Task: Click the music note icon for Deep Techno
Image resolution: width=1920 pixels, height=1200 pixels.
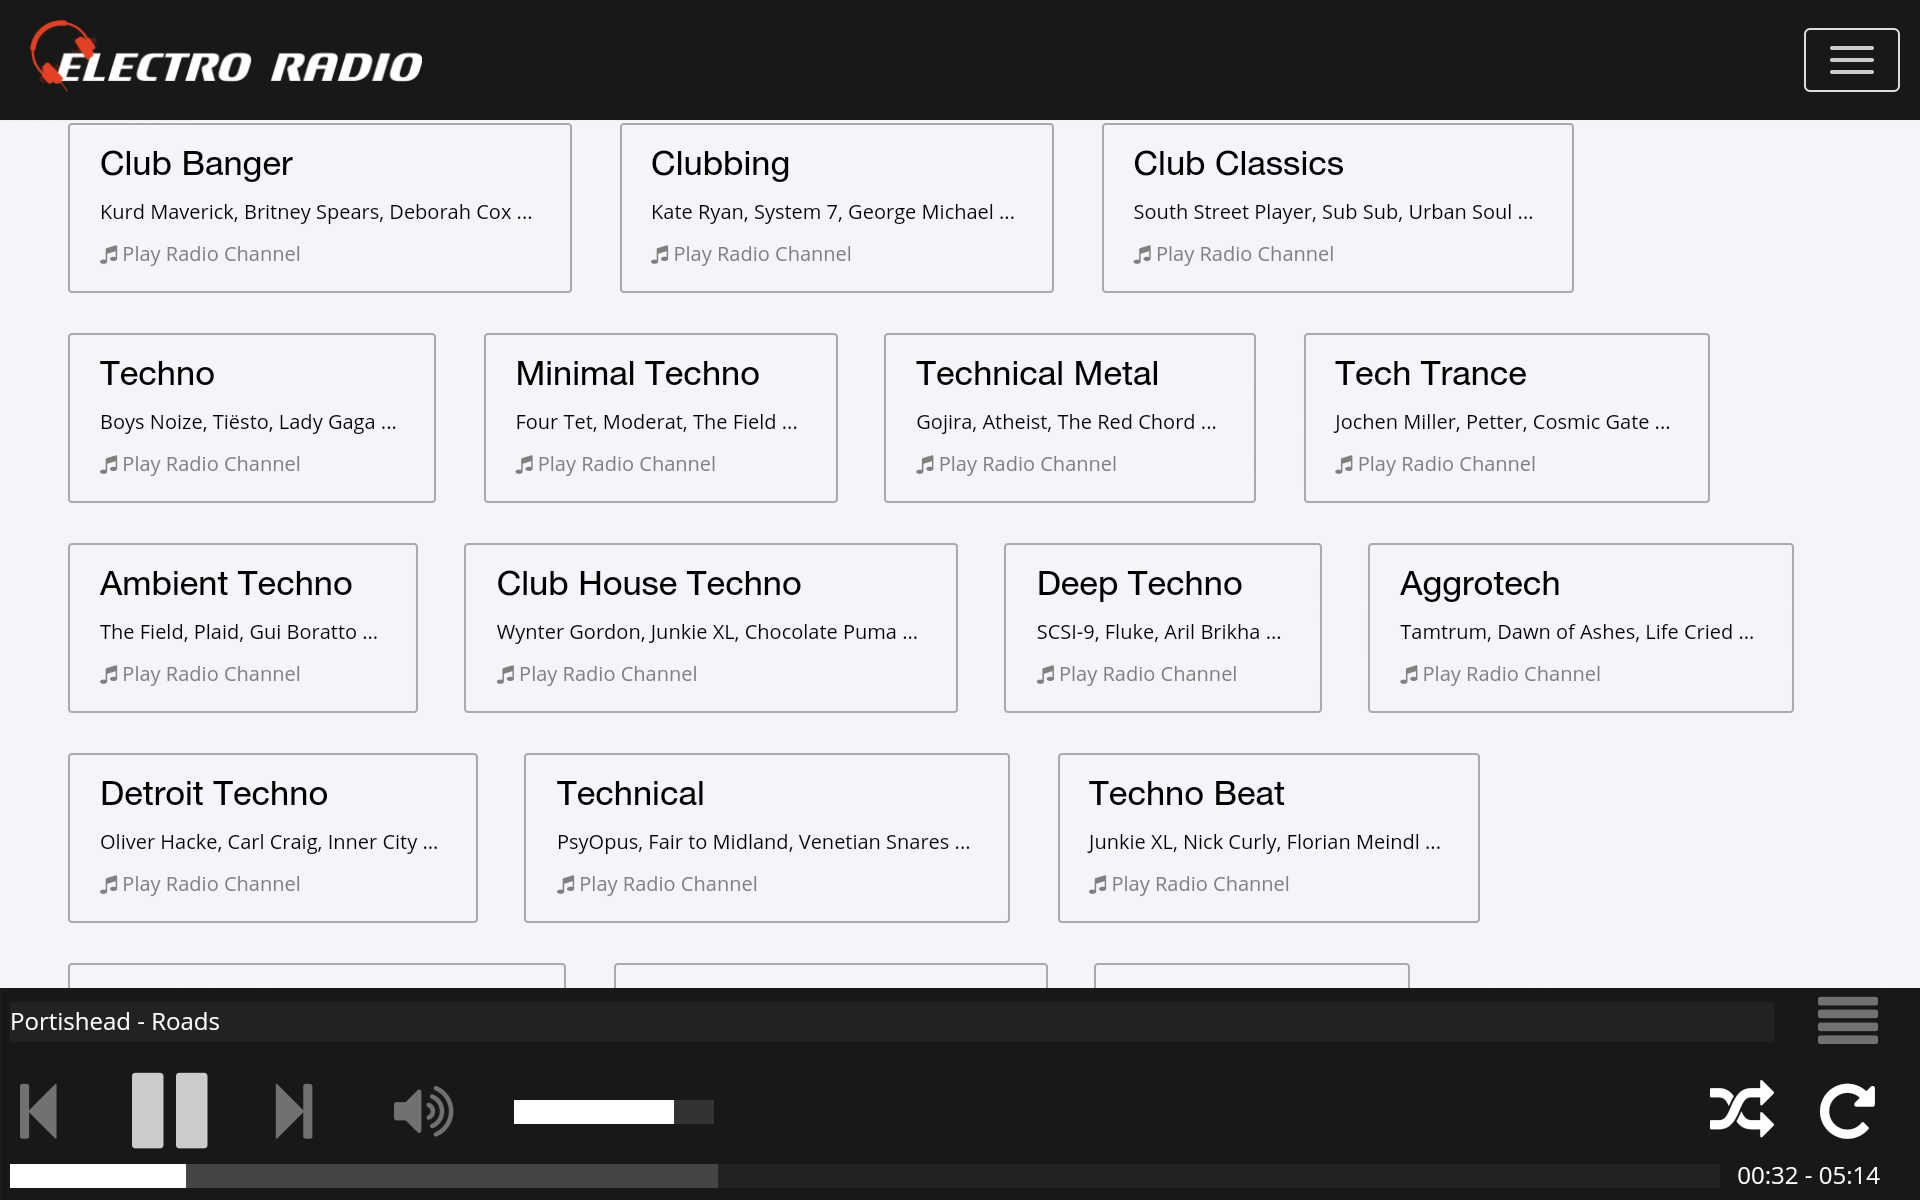Action: coord(1045,675)
